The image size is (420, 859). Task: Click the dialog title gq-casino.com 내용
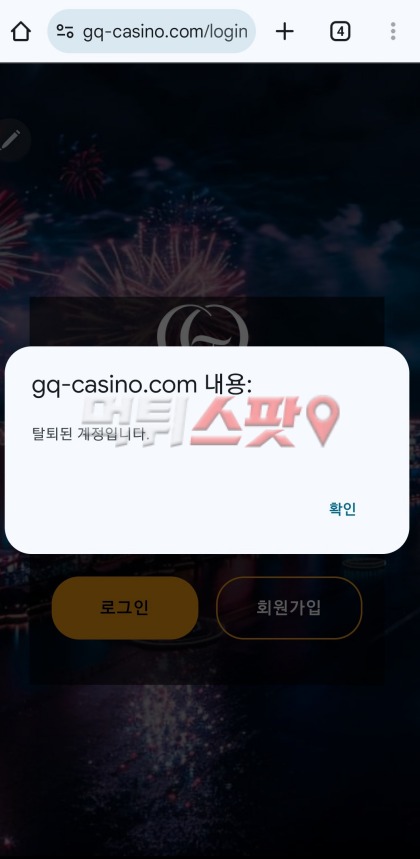click(142, 385)
